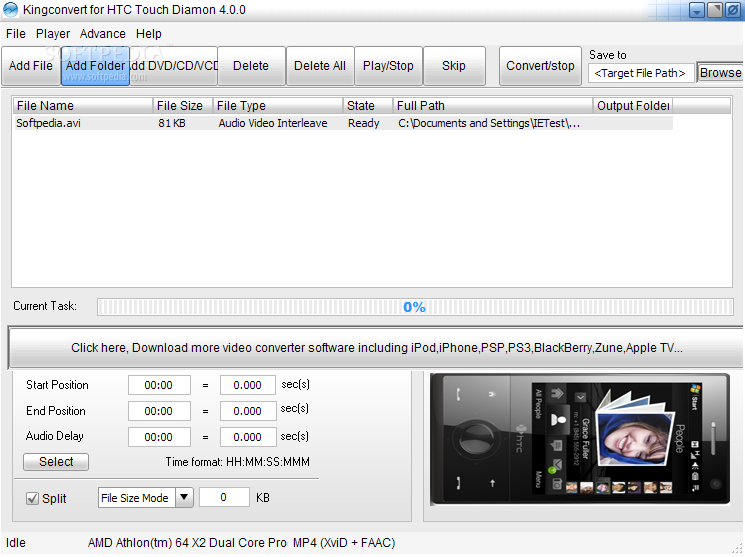Click the Audio Delay time field
Viewport: 745px width, 557px height.
tap(159, 437)
